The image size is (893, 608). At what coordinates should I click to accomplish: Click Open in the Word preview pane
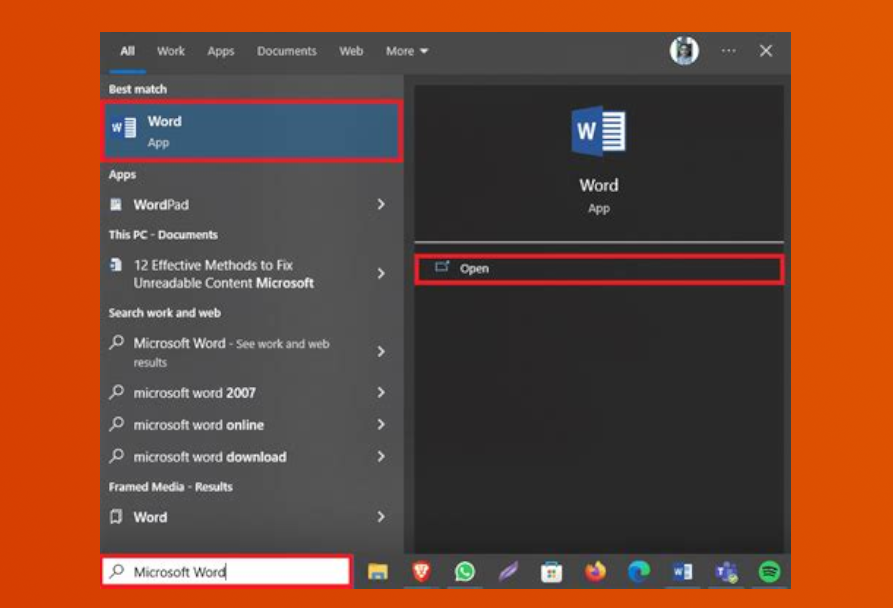coord(598,269)
